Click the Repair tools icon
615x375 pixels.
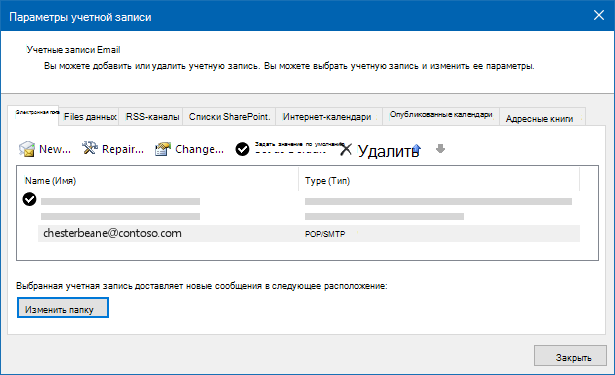point(90,148)
